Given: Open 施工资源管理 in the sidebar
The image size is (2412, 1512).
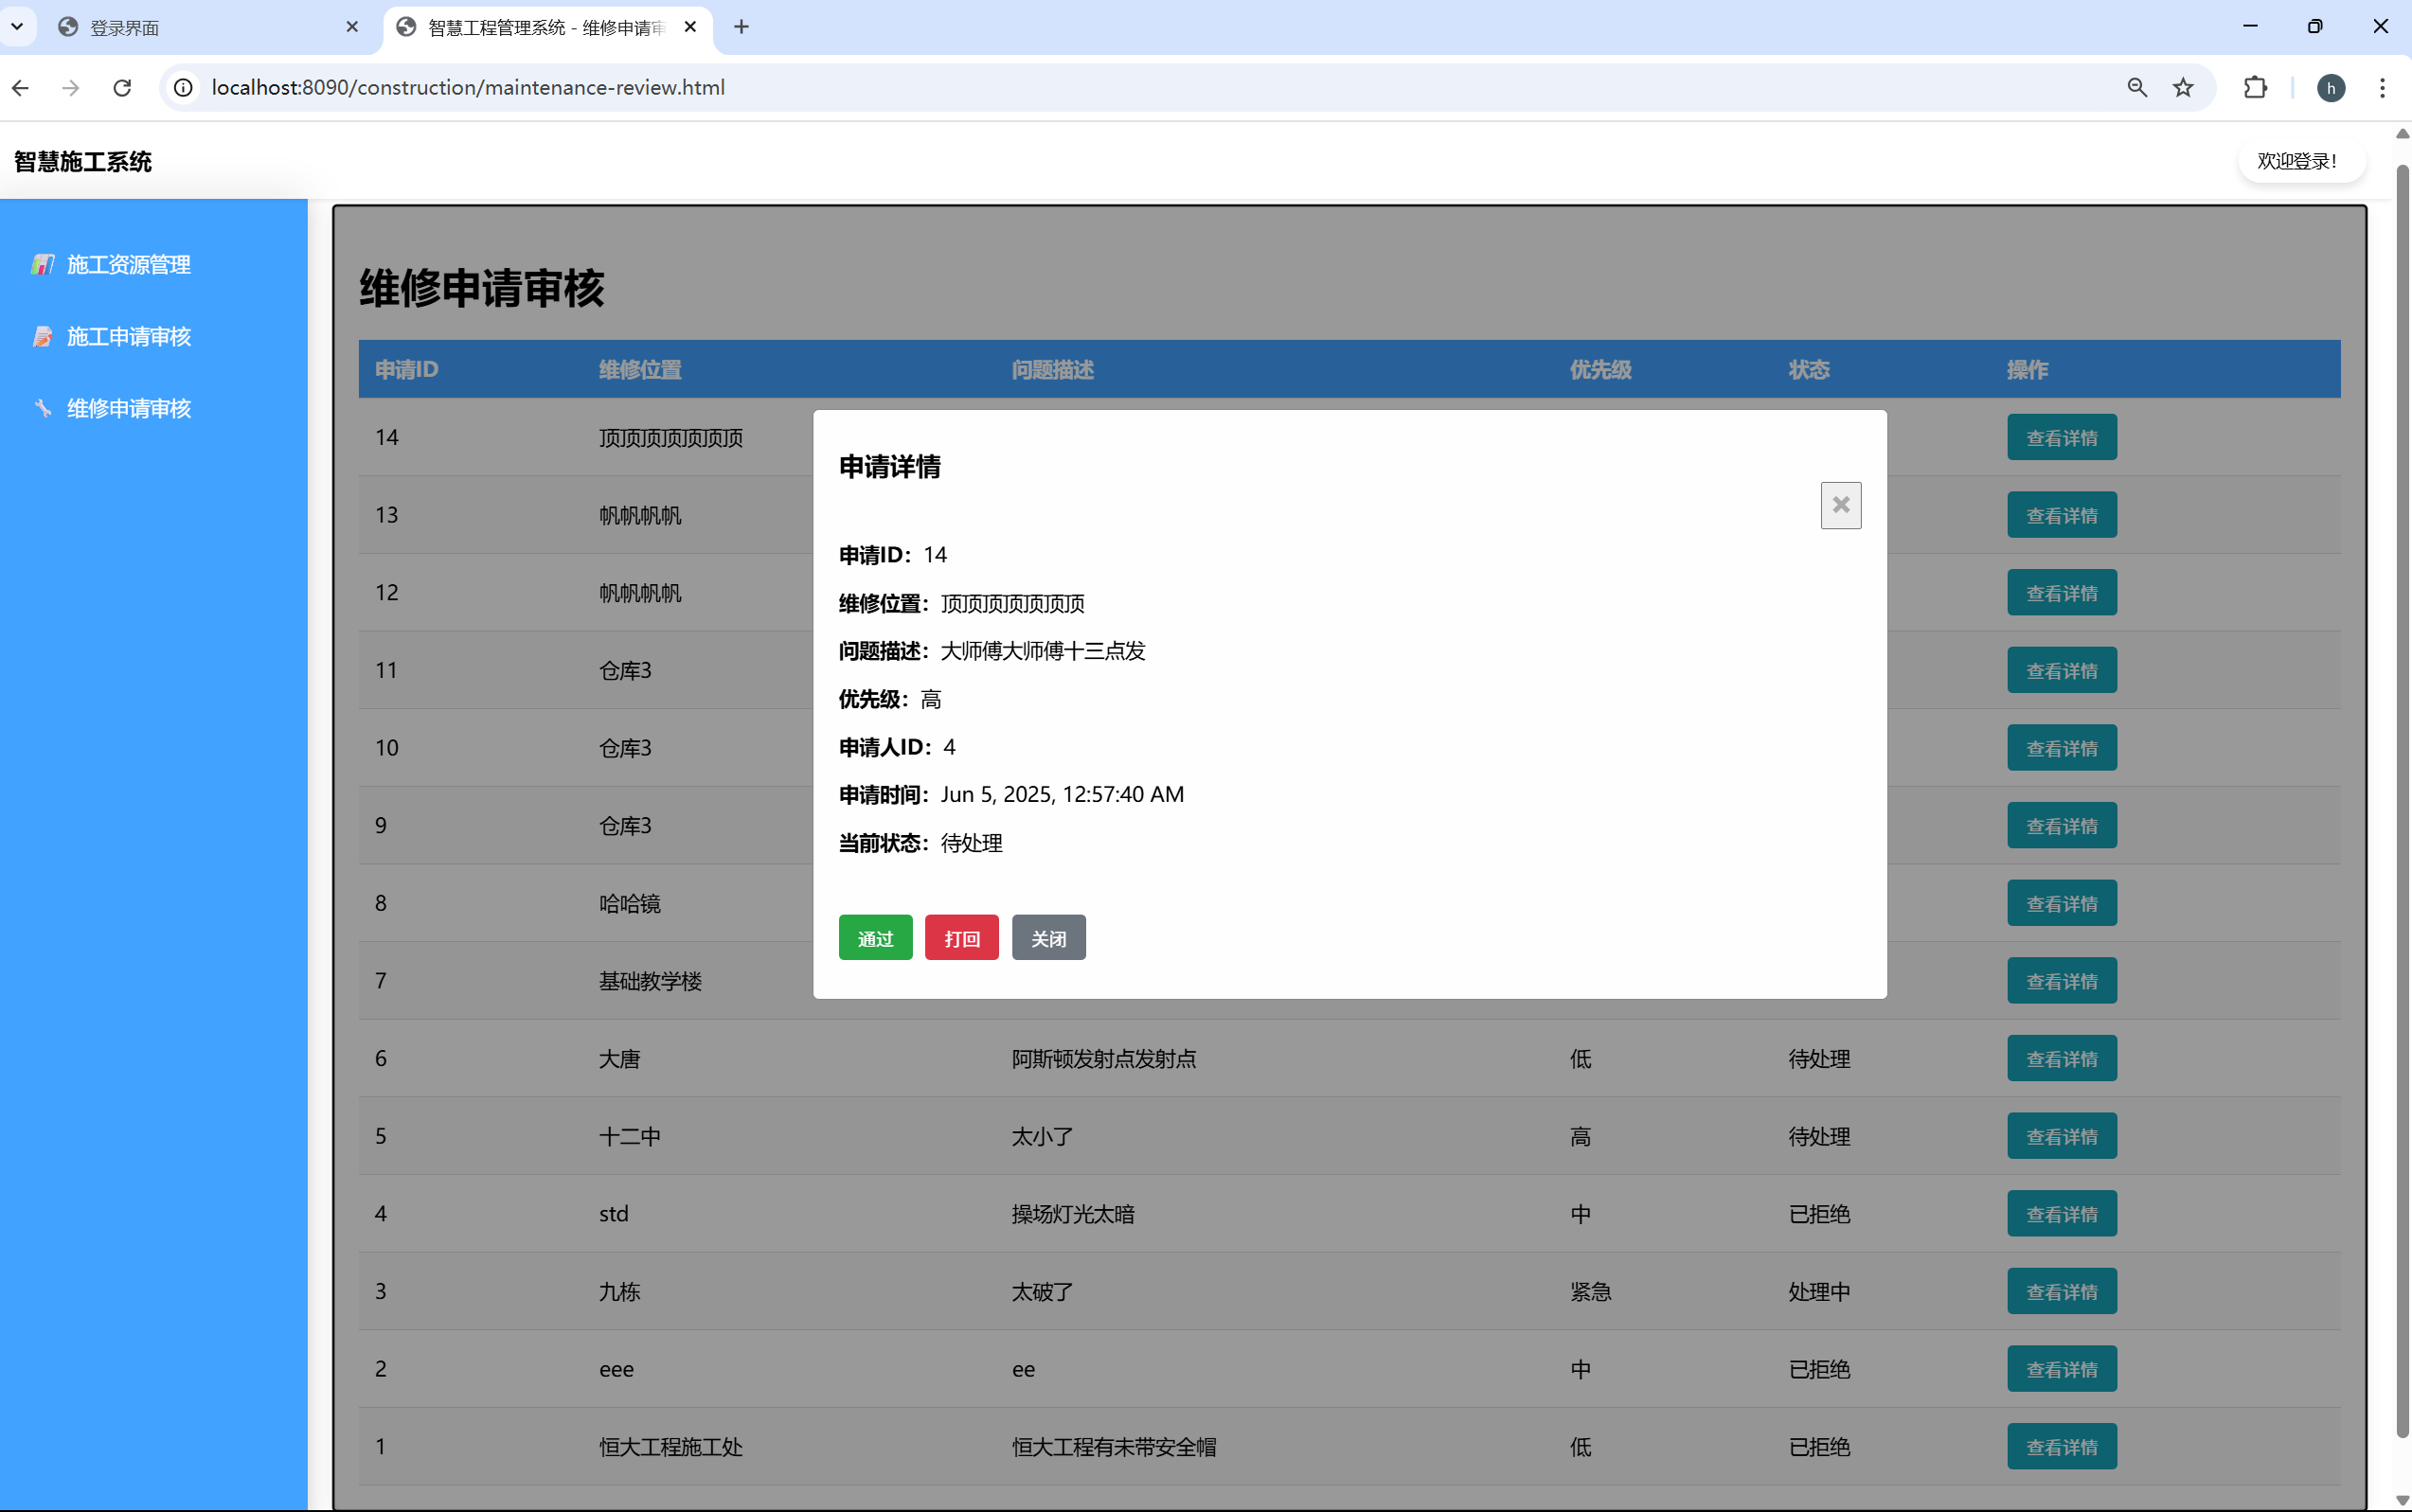Looking at the screenshot, I should [x=128, y=265].
